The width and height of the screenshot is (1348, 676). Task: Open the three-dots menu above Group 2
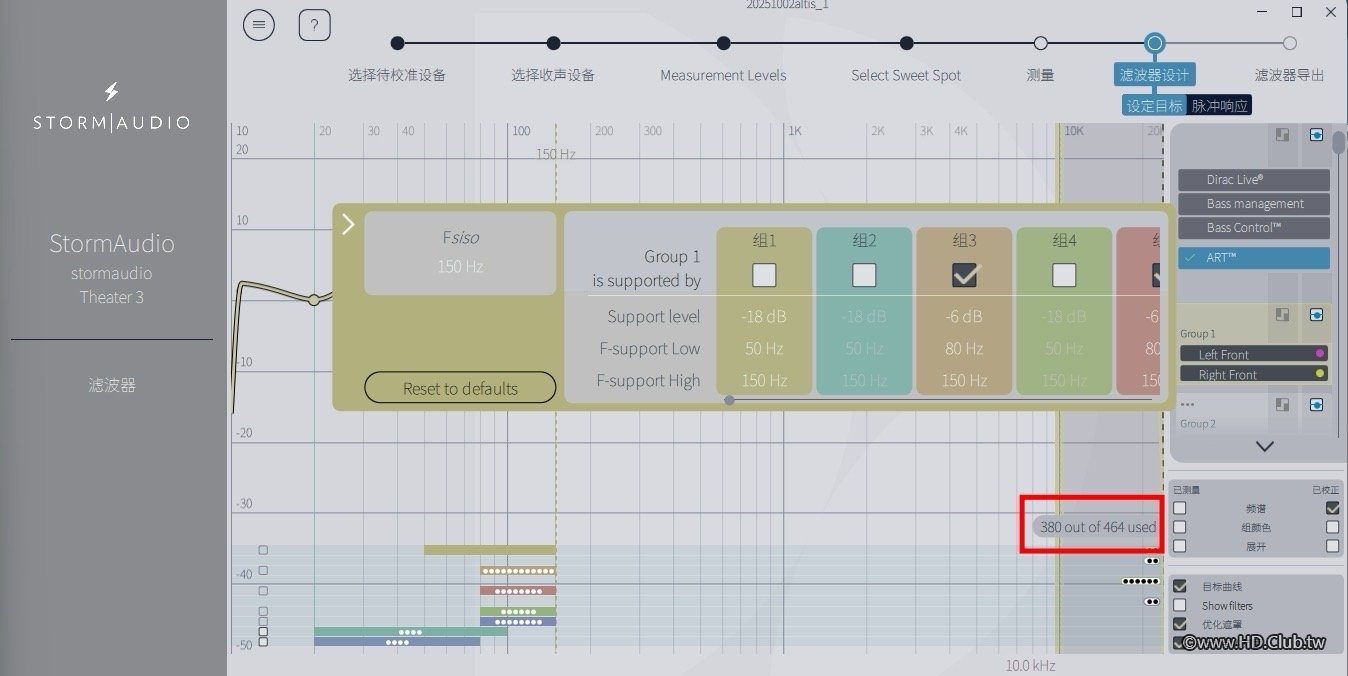[x=1187, y=405]
